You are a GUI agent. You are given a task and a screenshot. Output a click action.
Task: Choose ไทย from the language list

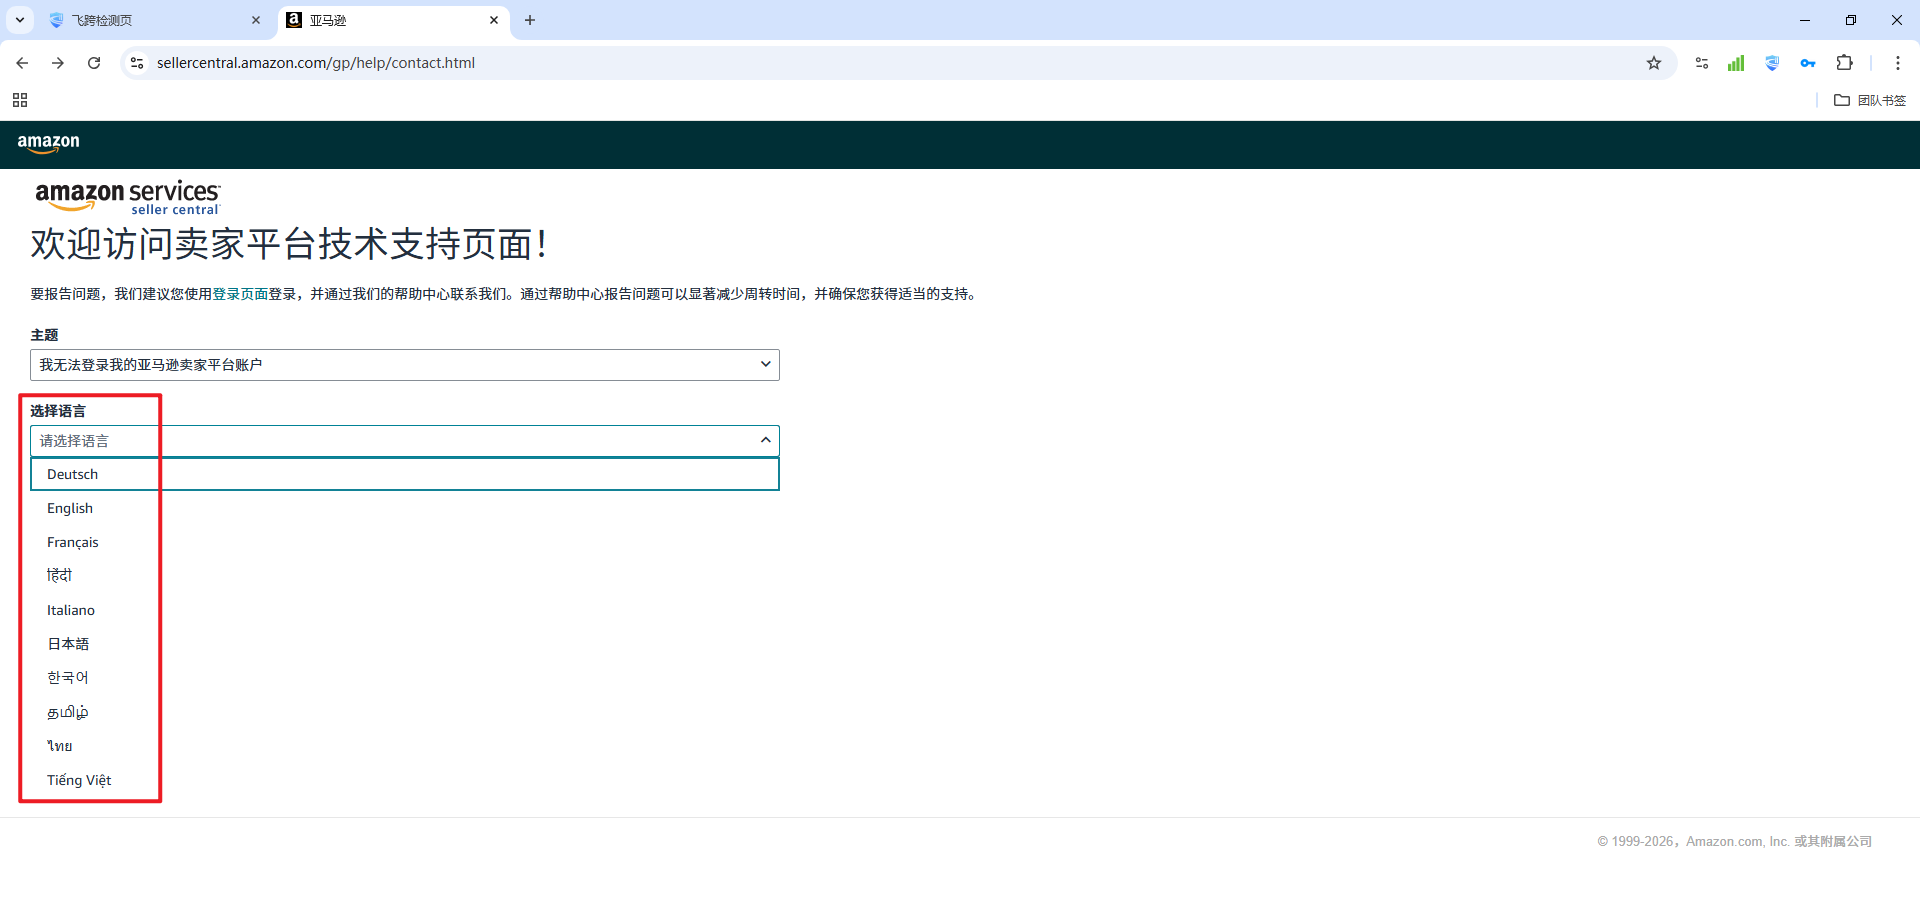pos(405,746)
